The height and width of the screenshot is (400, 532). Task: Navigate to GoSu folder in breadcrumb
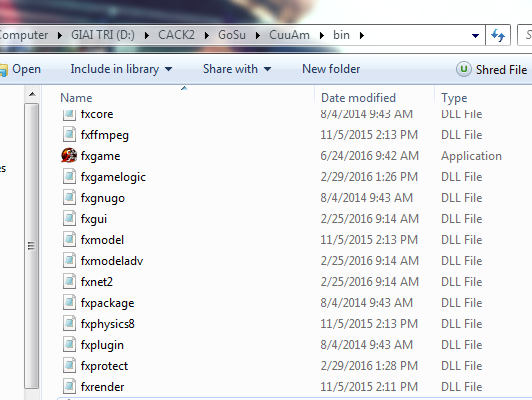tap(232, 35)
